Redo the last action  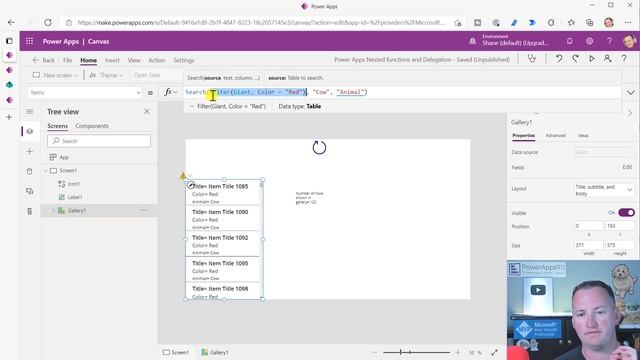tap(575, 59)
